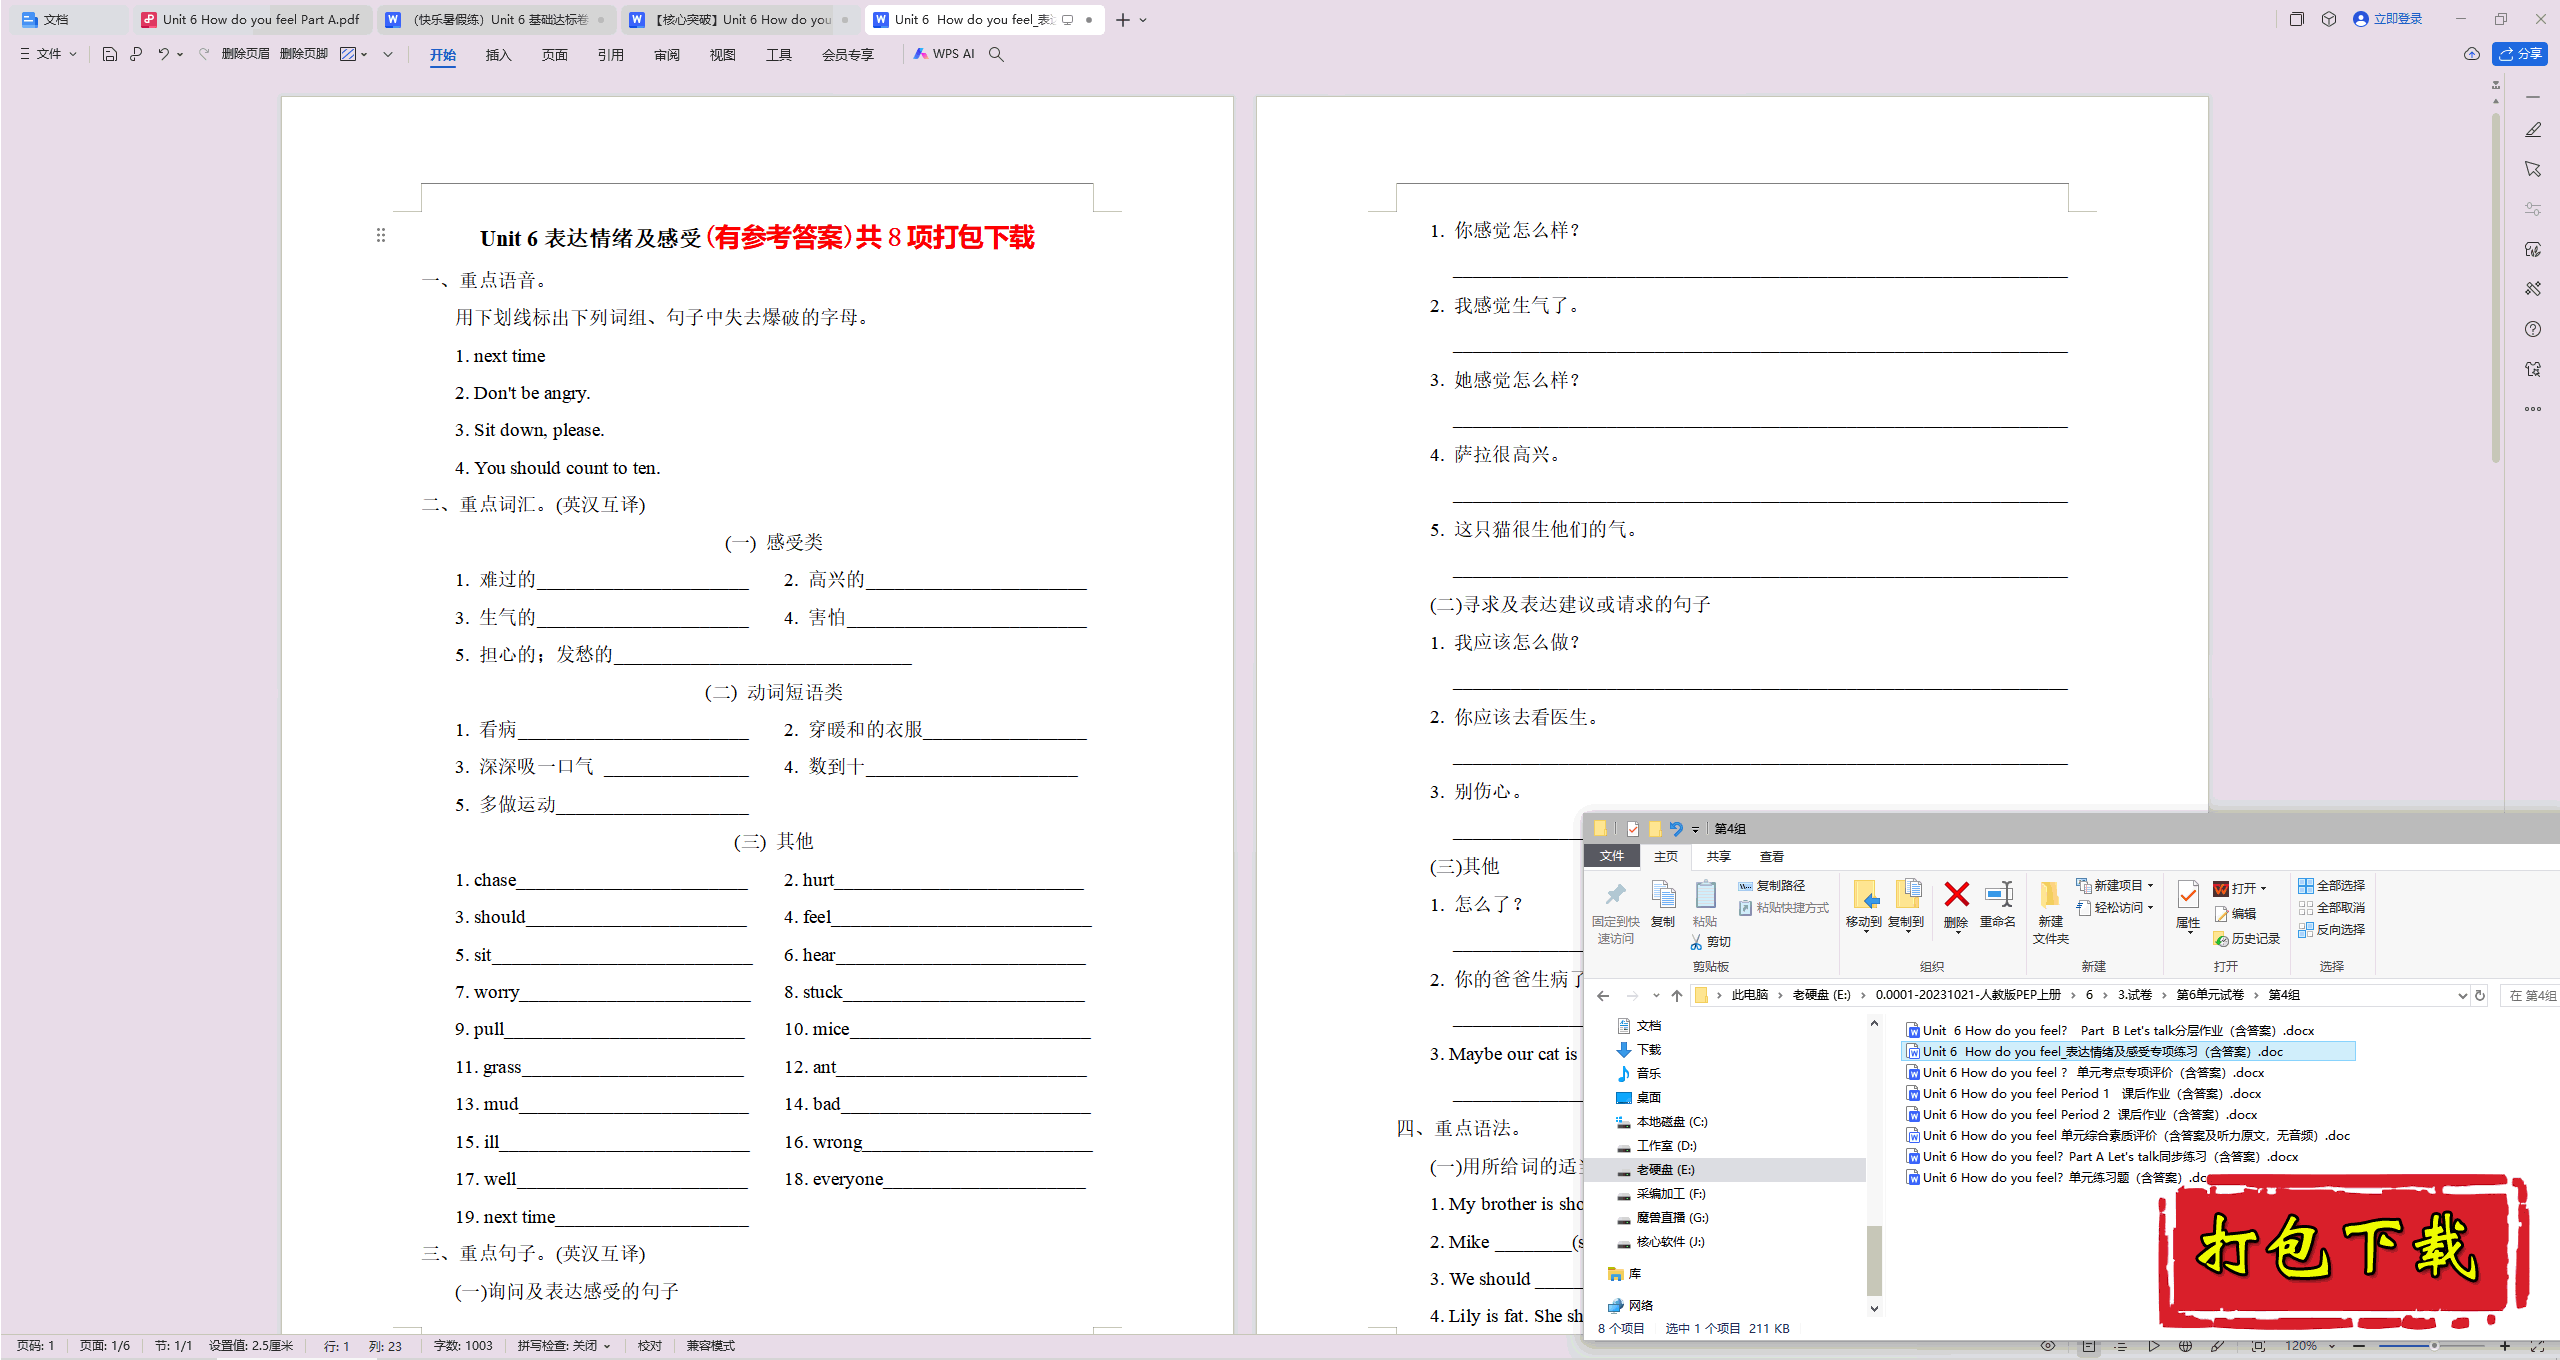Screen dimensions: 2560x1360
Task: Click the eye reading mode icon in status bar
Action: pyautogui.click(x=2048, y=1346)
